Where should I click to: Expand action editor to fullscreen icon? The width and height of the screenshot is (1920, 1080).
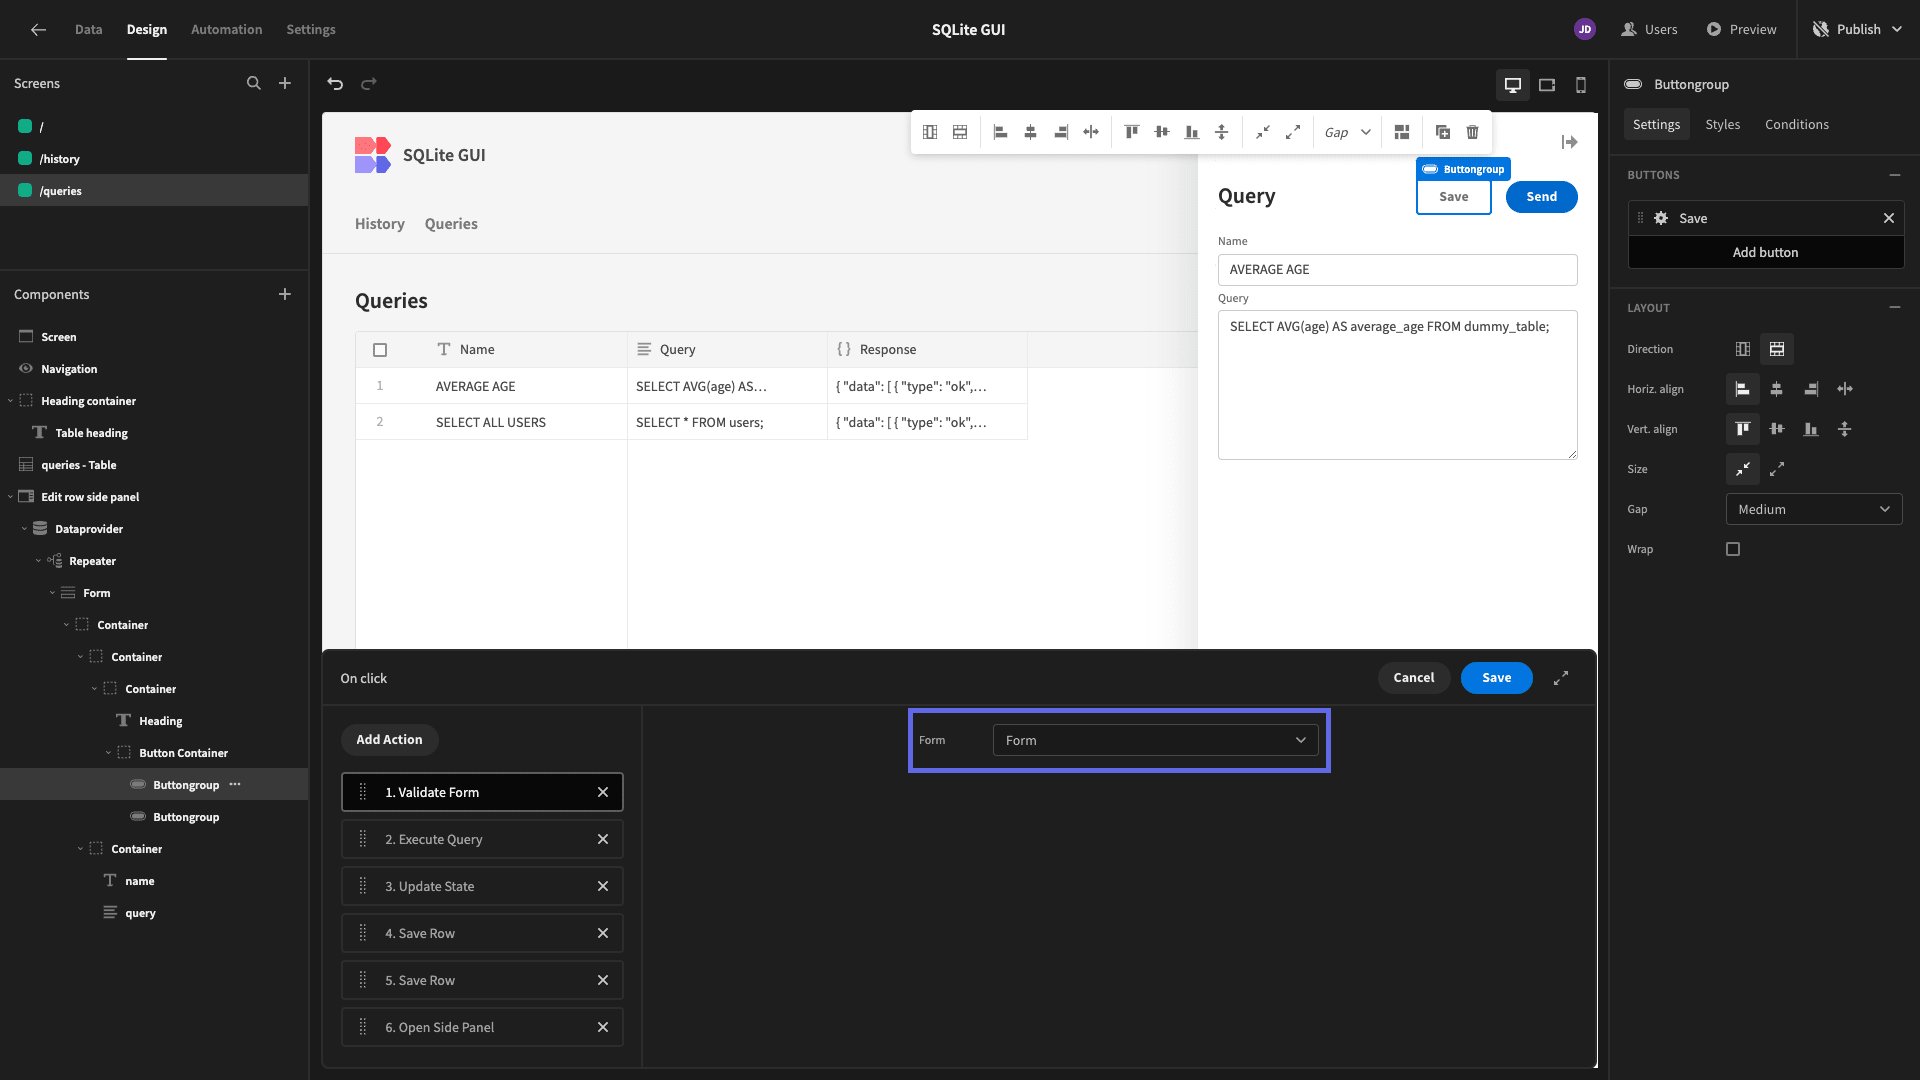tap(1561, 678)
